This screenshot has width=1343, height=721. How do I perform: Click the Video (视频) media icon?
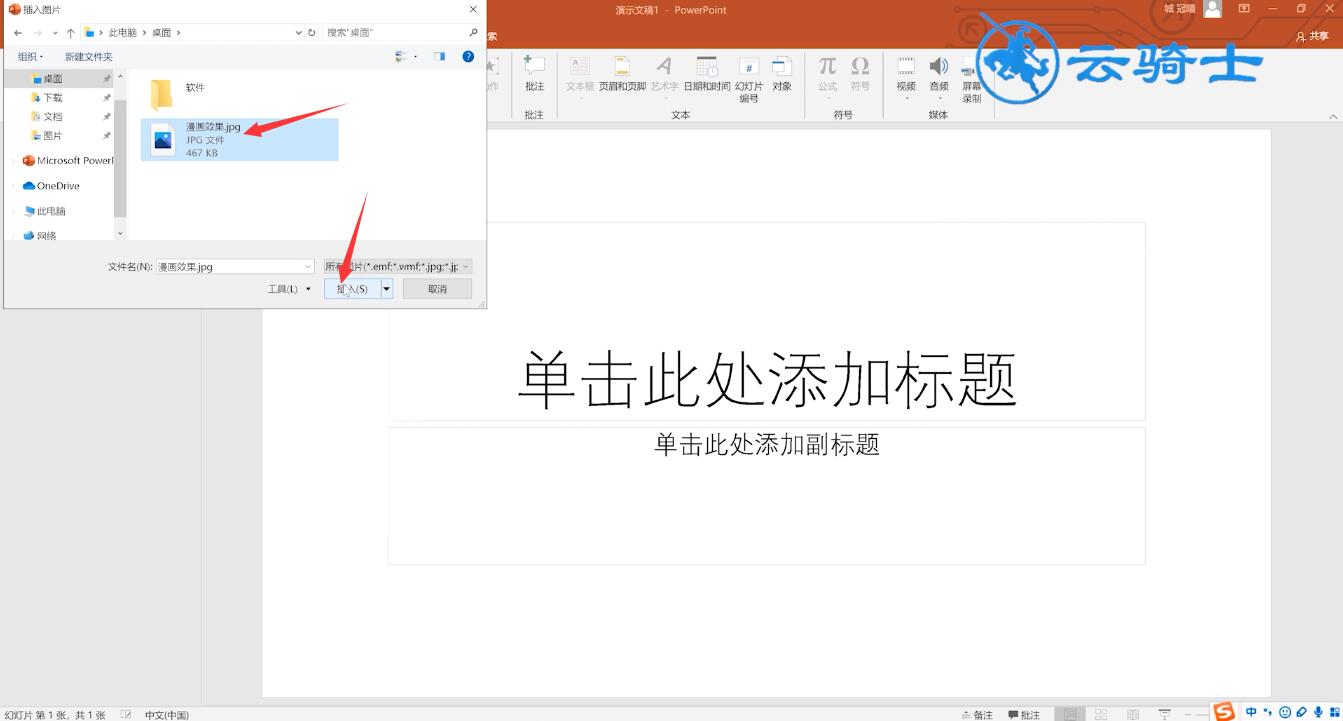[x=906, y=78]
